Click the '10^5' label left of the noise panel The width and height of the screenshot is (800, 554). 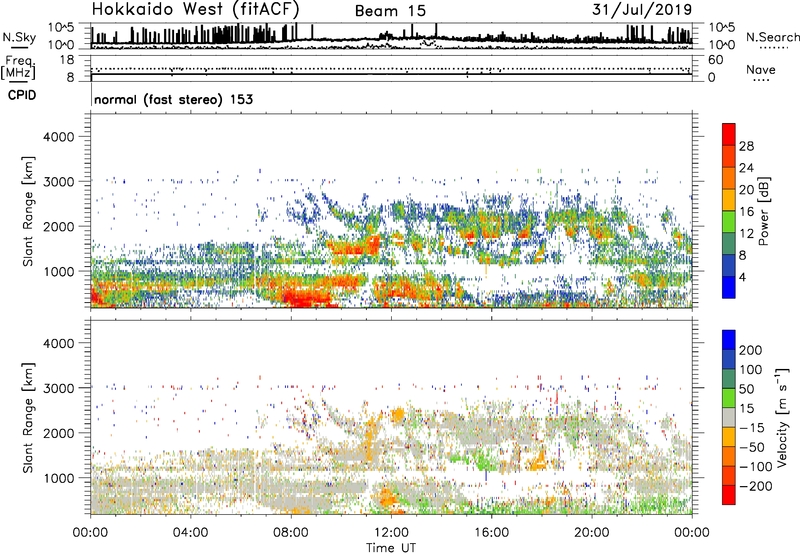tap(61, 27)
